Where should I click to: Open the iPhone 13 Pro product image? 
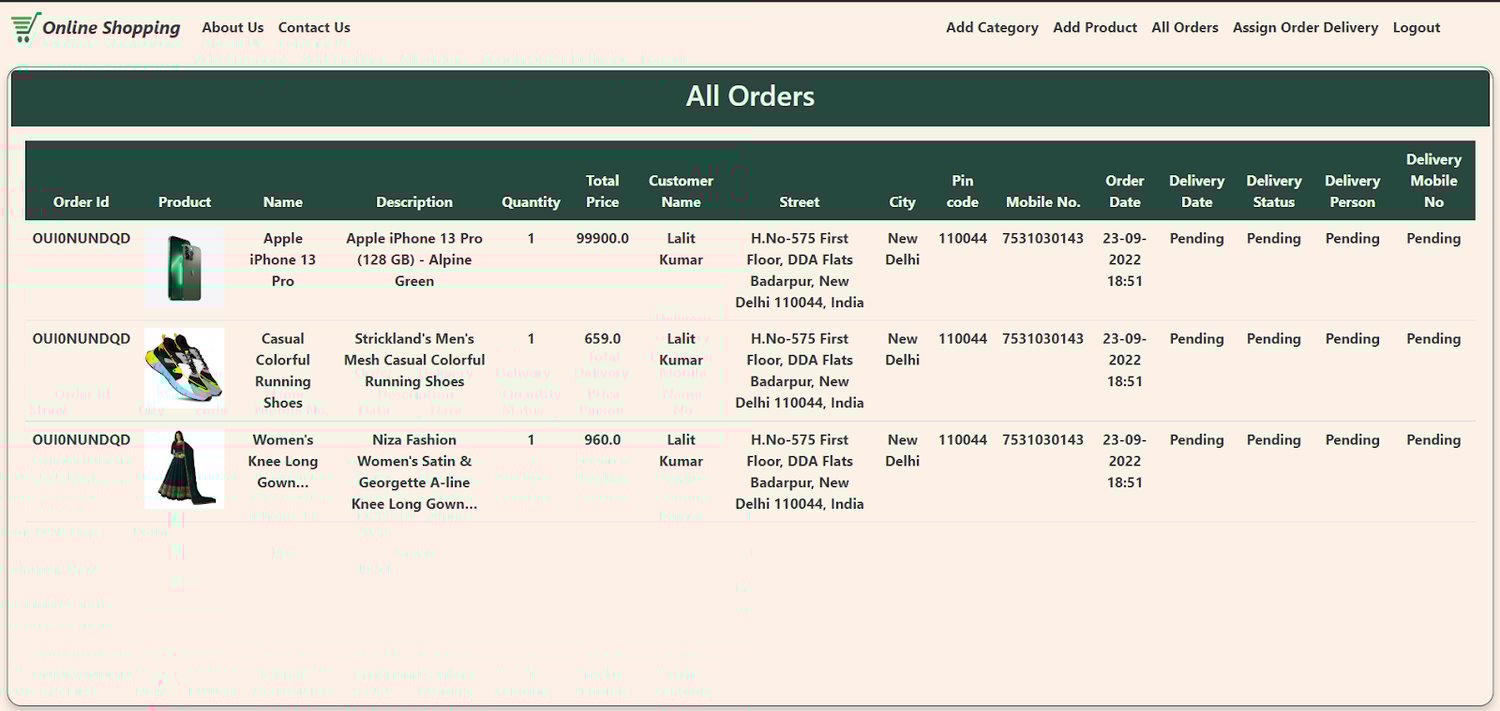click(x=184, y=267)
